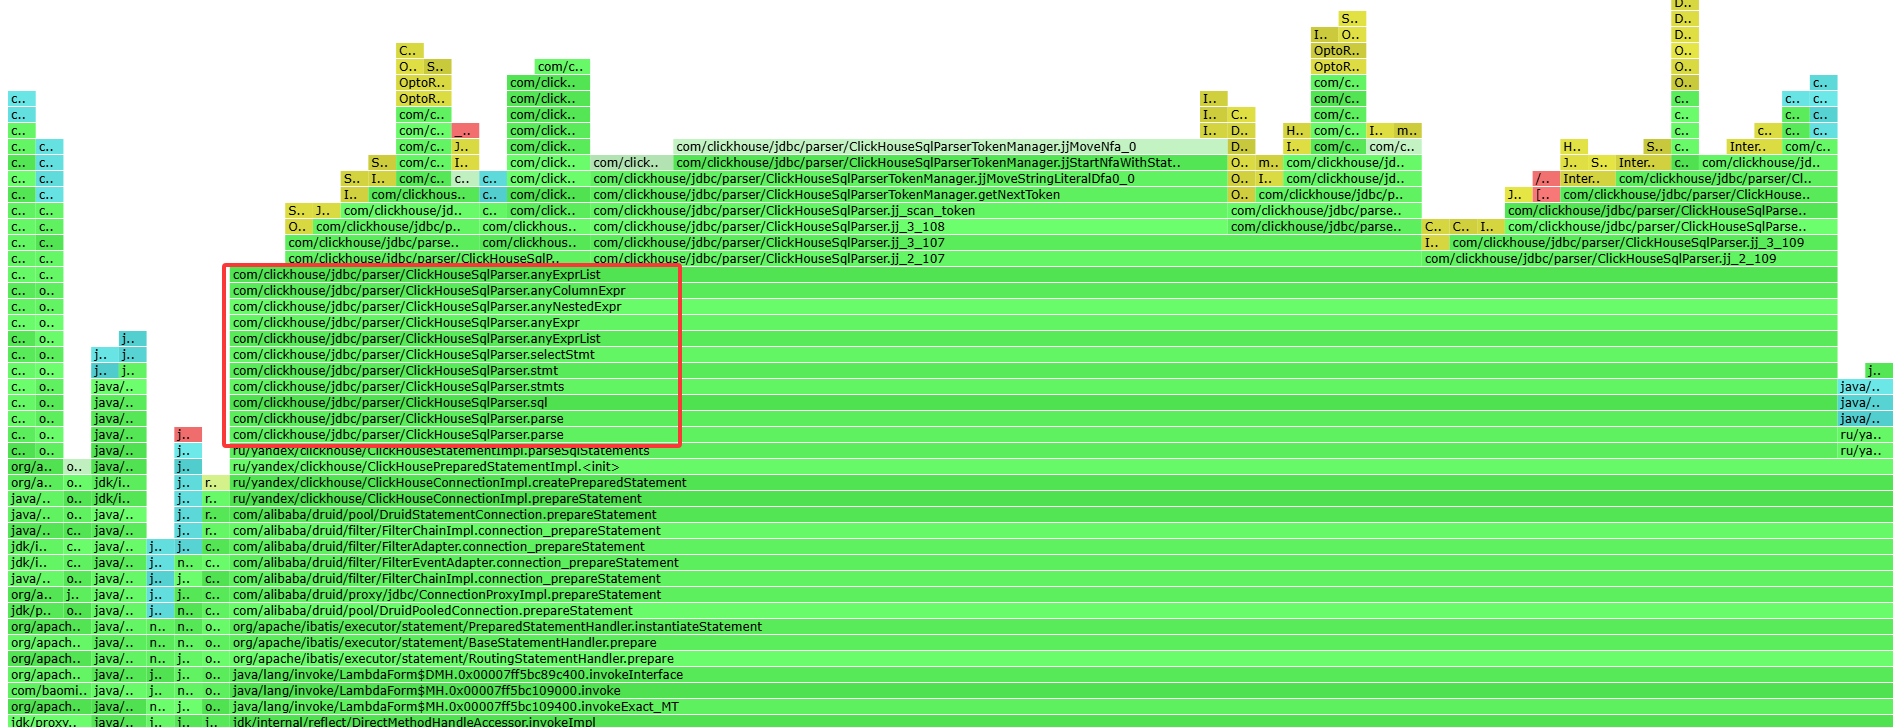Click the ClickHouseSqlParser.anyNestedExpr frame
1900x727 pixels.
pyautogui.click(x=427, y=307)
